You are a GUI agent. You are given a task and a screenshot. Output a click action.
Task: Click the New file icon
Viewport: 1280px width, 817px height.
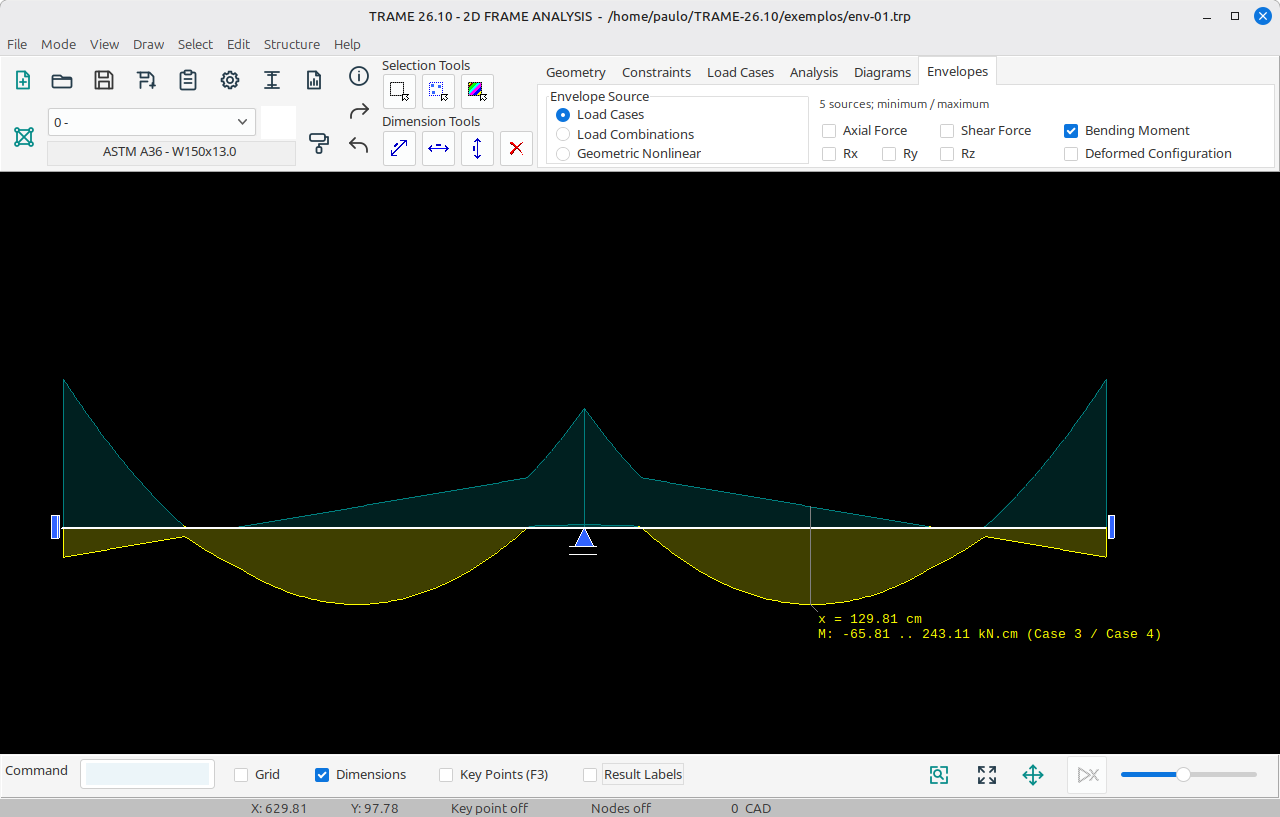[x=23, y=81]
